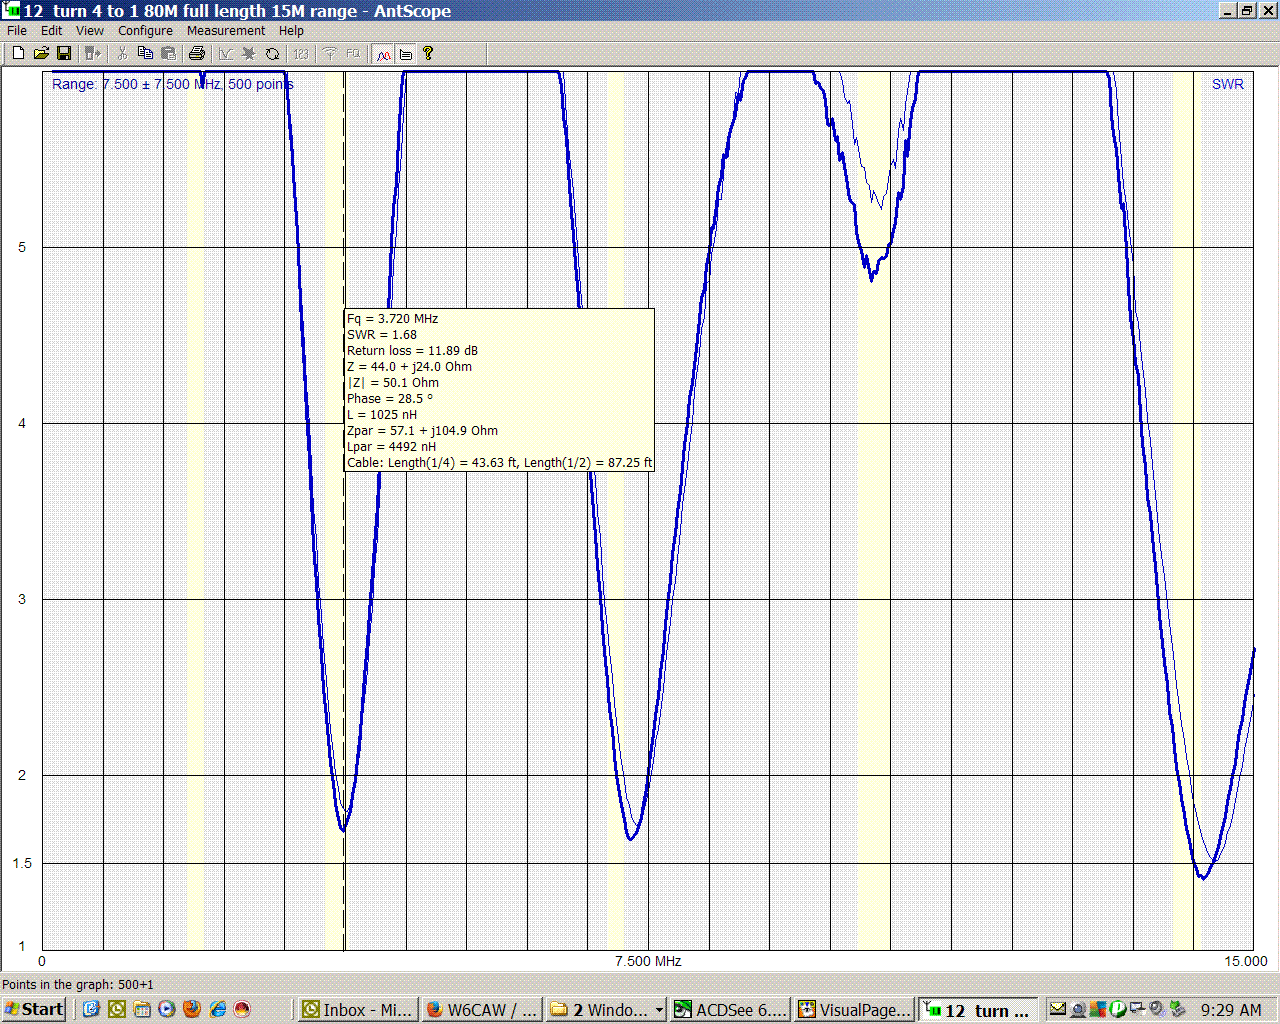This screenshot has width=1280, height=1024.
Task: Switch to the ACDSee taskbar button
Action: coord(731,1010)
